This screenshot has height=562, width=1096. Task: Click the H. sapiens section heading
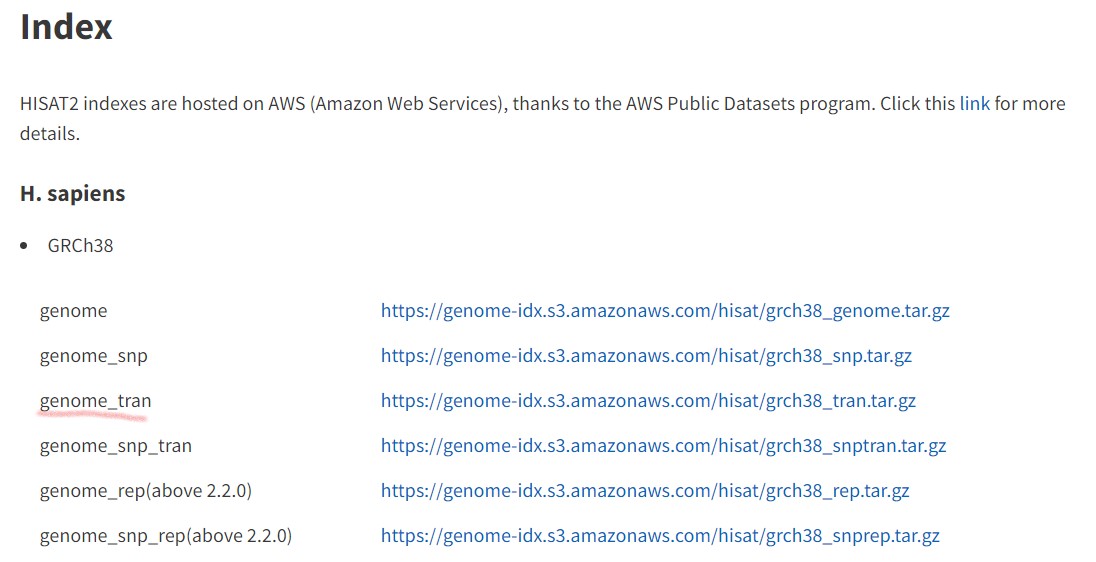click(73, 193)
